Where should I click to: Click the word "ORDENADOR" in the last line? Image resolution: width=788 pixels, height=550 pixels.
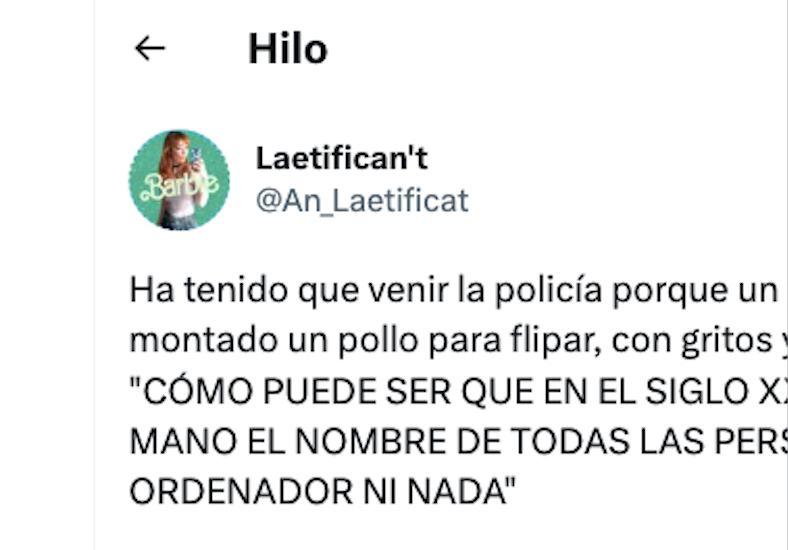(241, 491)
